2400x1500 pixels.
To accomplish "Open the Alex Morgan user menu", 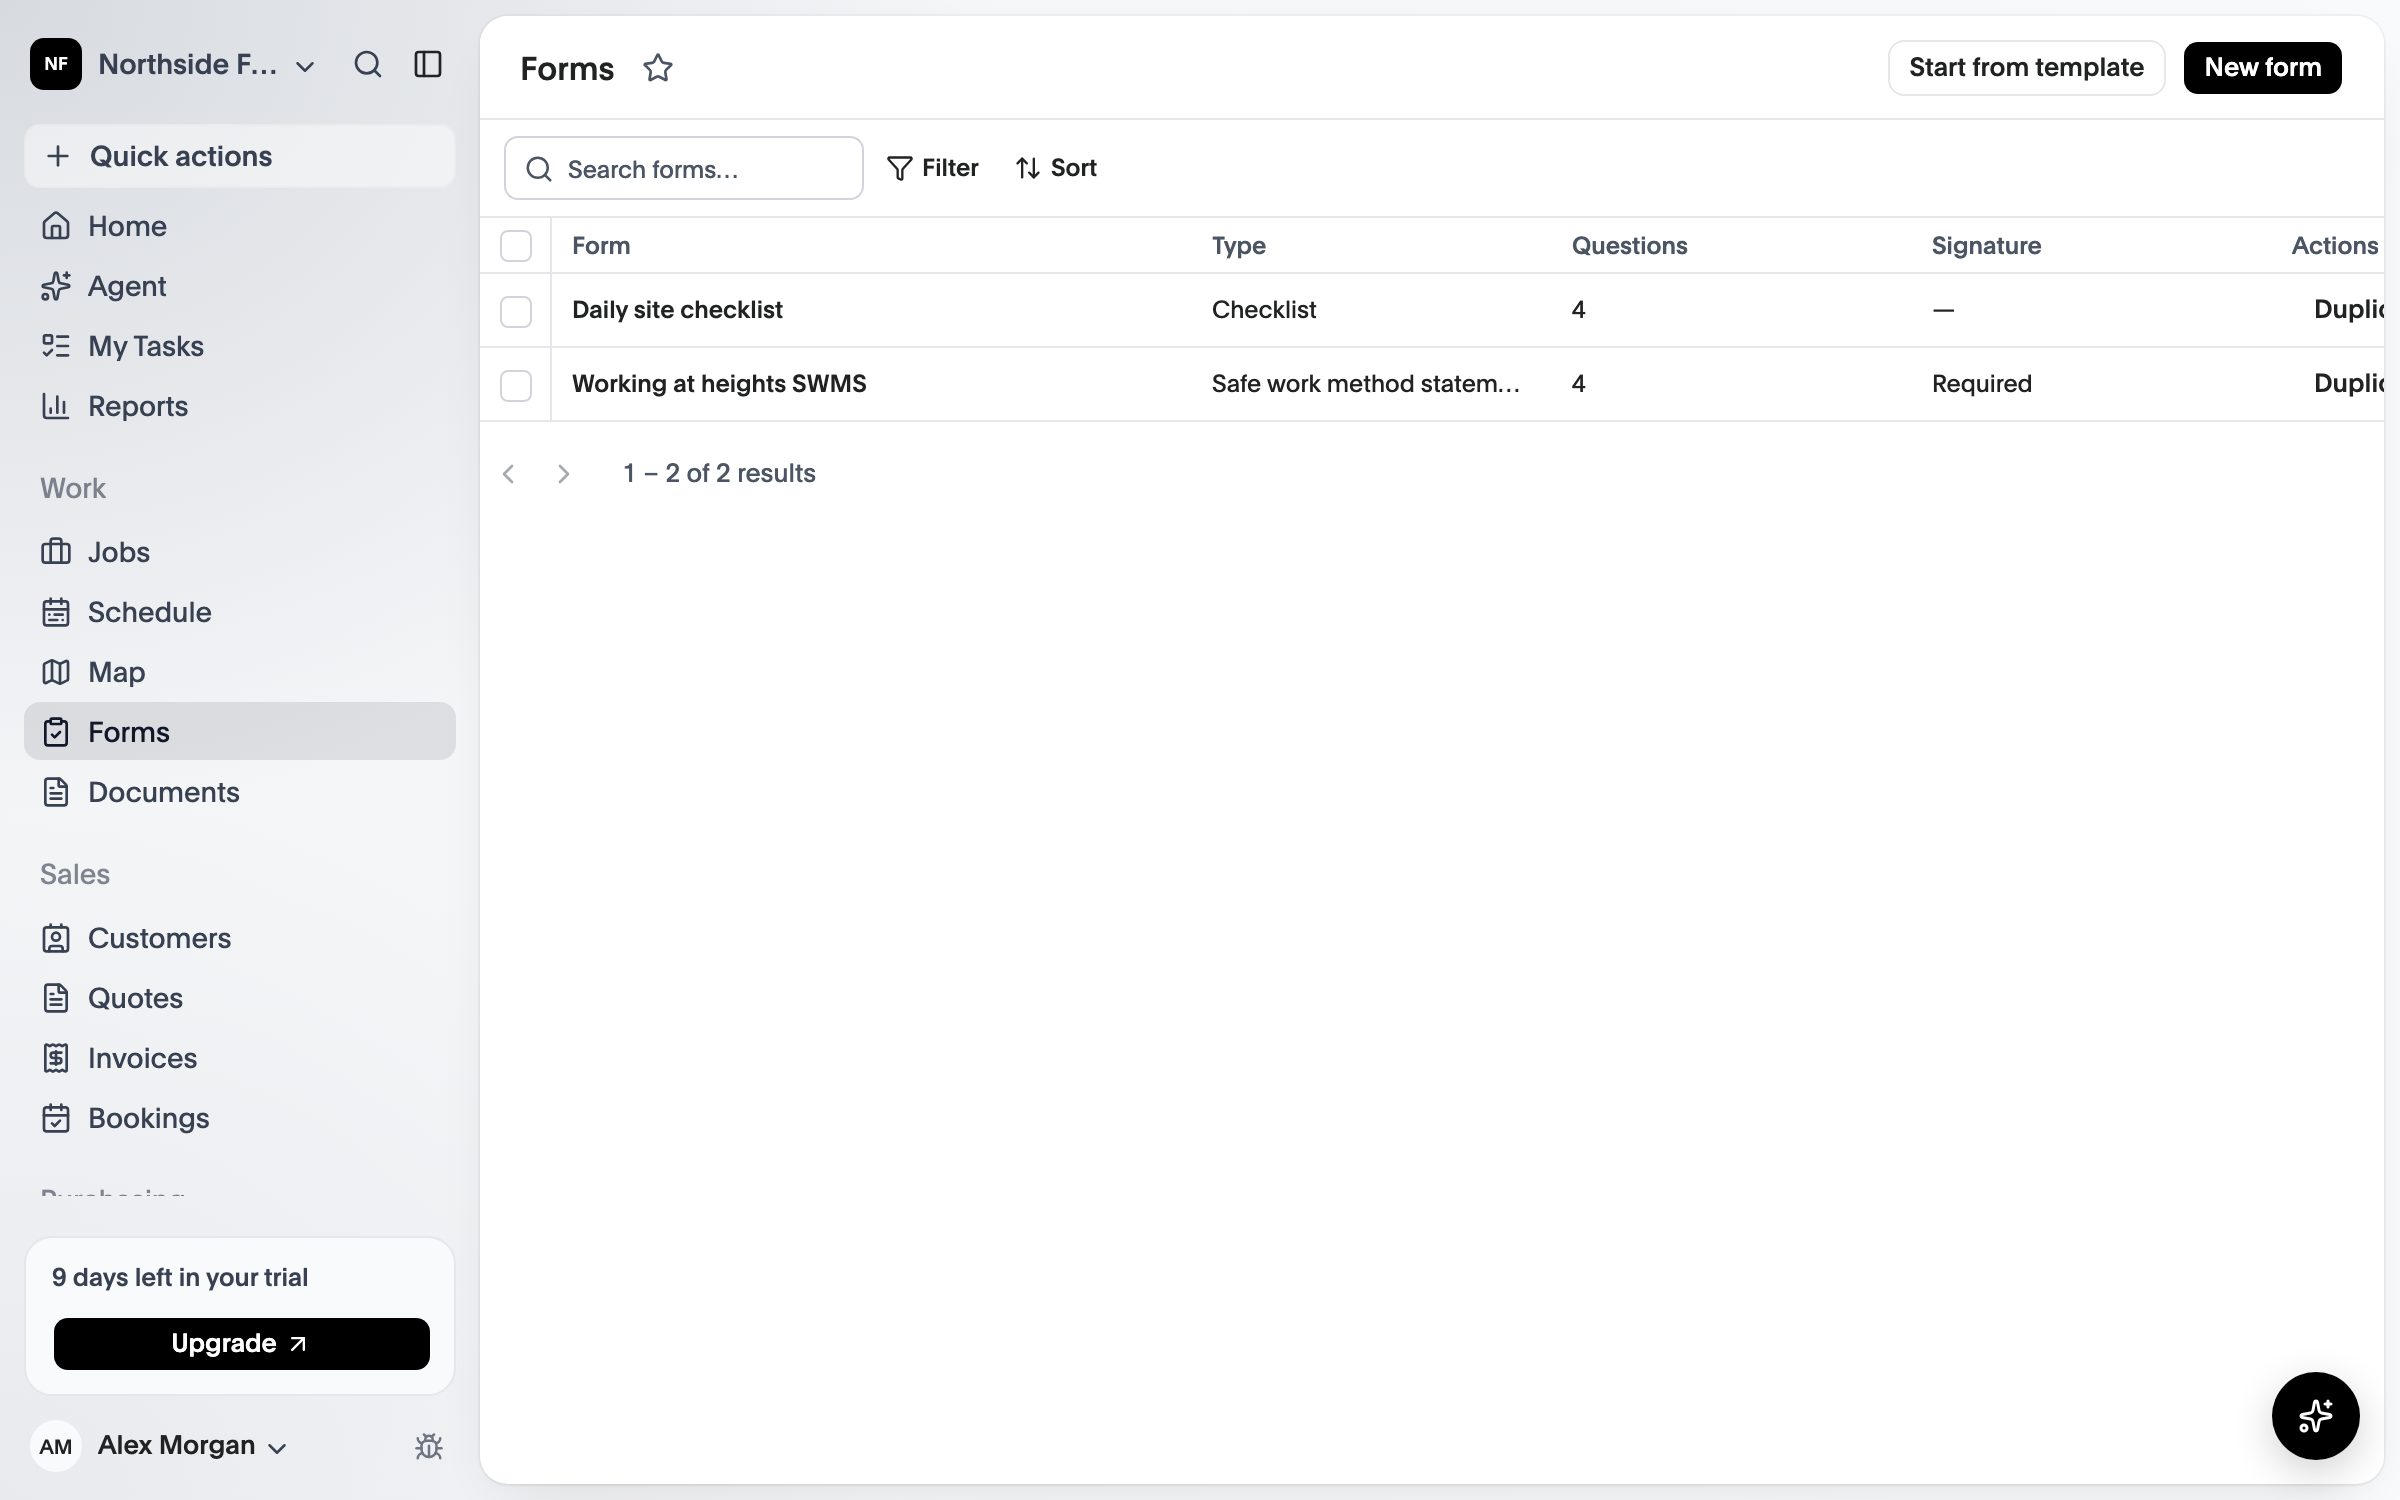I will pos(162,1446).
